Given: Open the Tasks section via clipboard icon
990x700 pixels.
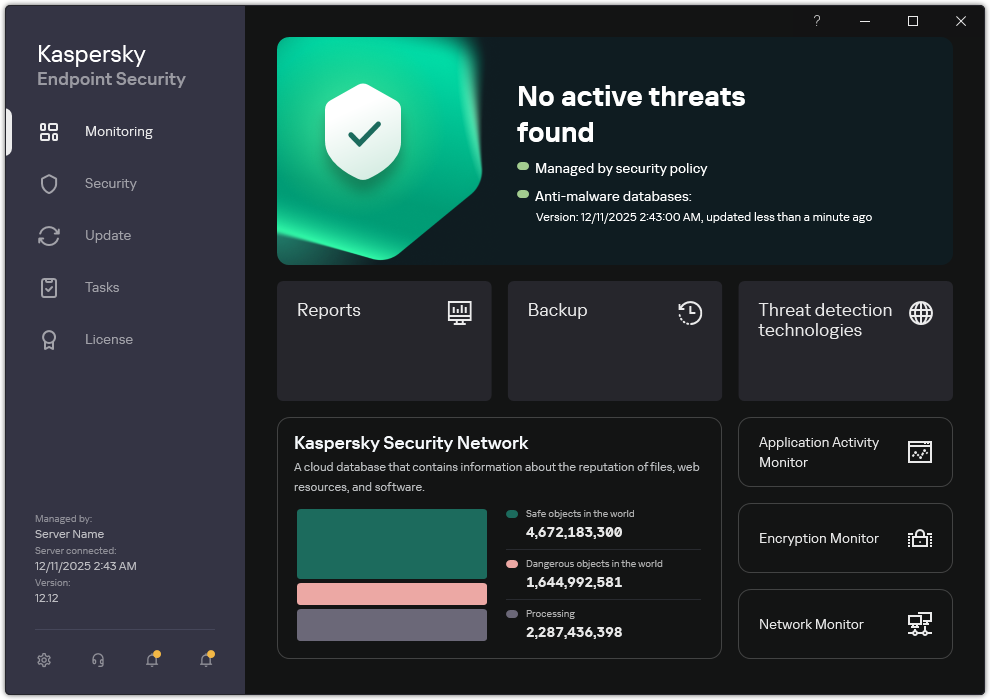Looking at the screenshot, I should 48,287.
